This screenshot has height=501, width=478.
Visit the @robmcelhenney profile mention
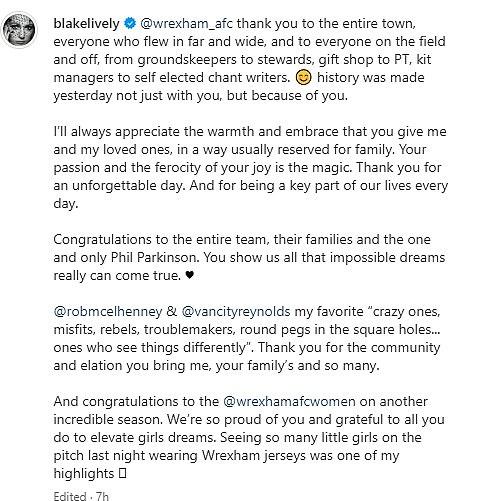pos(108,312)
